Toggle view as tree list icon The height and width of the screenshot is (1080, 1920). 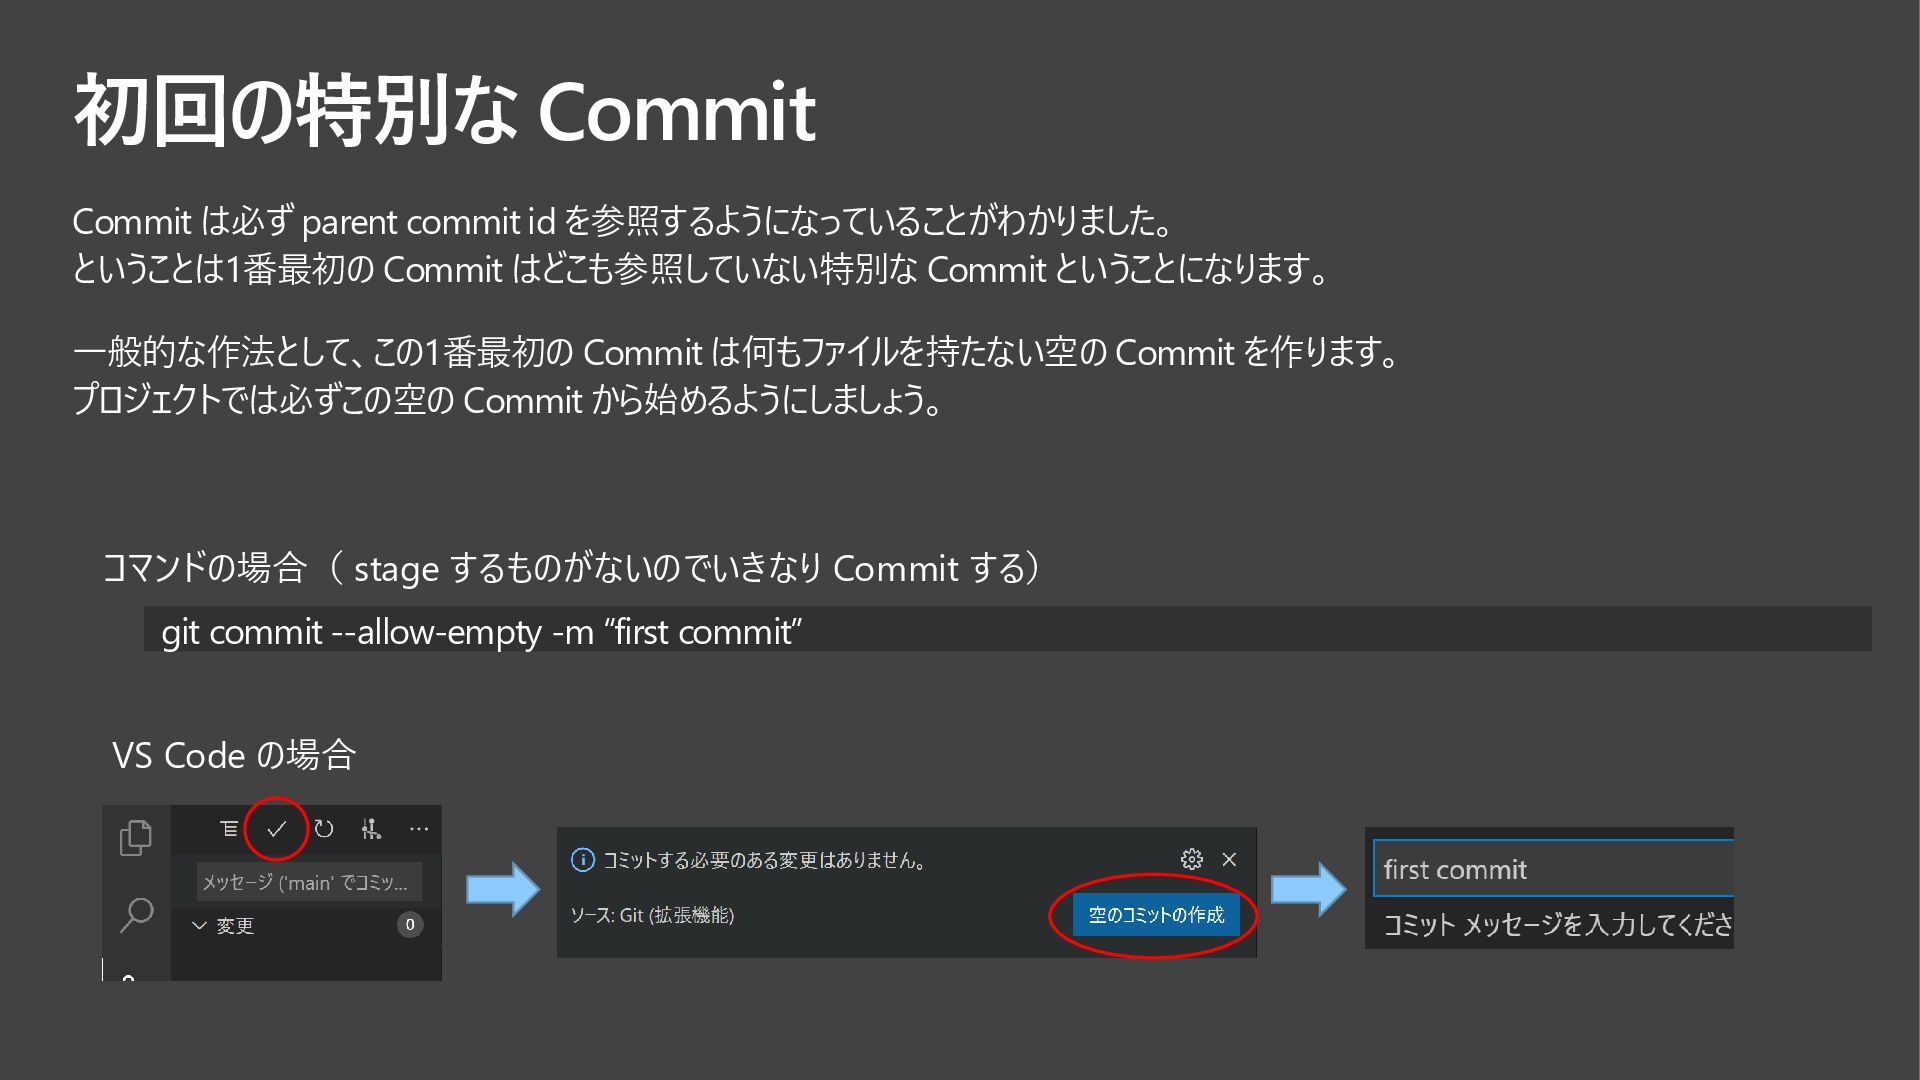[229, 829]
